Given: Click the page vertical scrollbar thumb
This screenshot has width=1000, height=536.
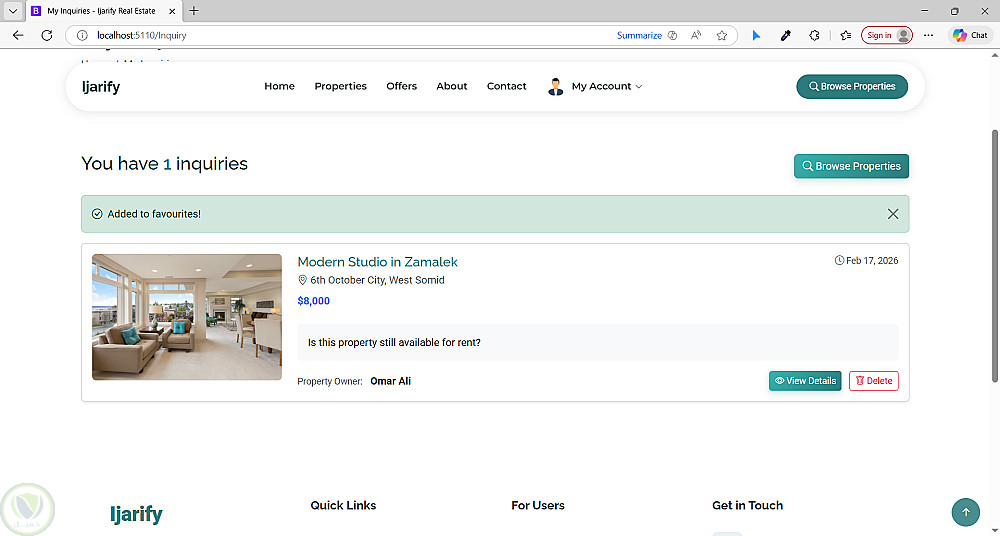Looking at the screenshot, I should [993, 255].
